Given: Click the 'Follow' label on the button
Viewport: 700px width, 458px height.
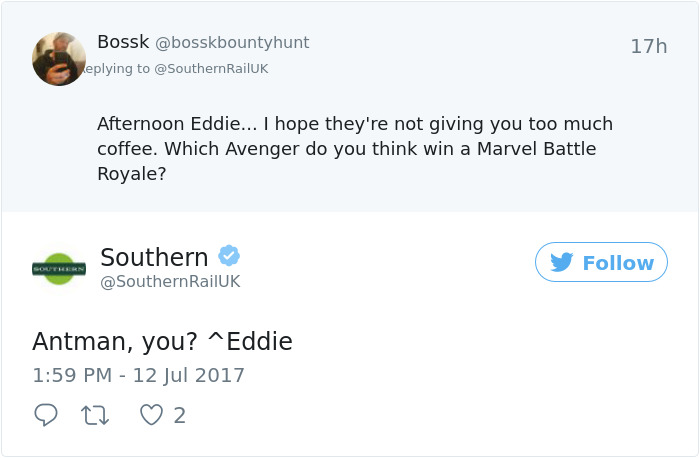Looking at the screenshot, I should point(617,262).
